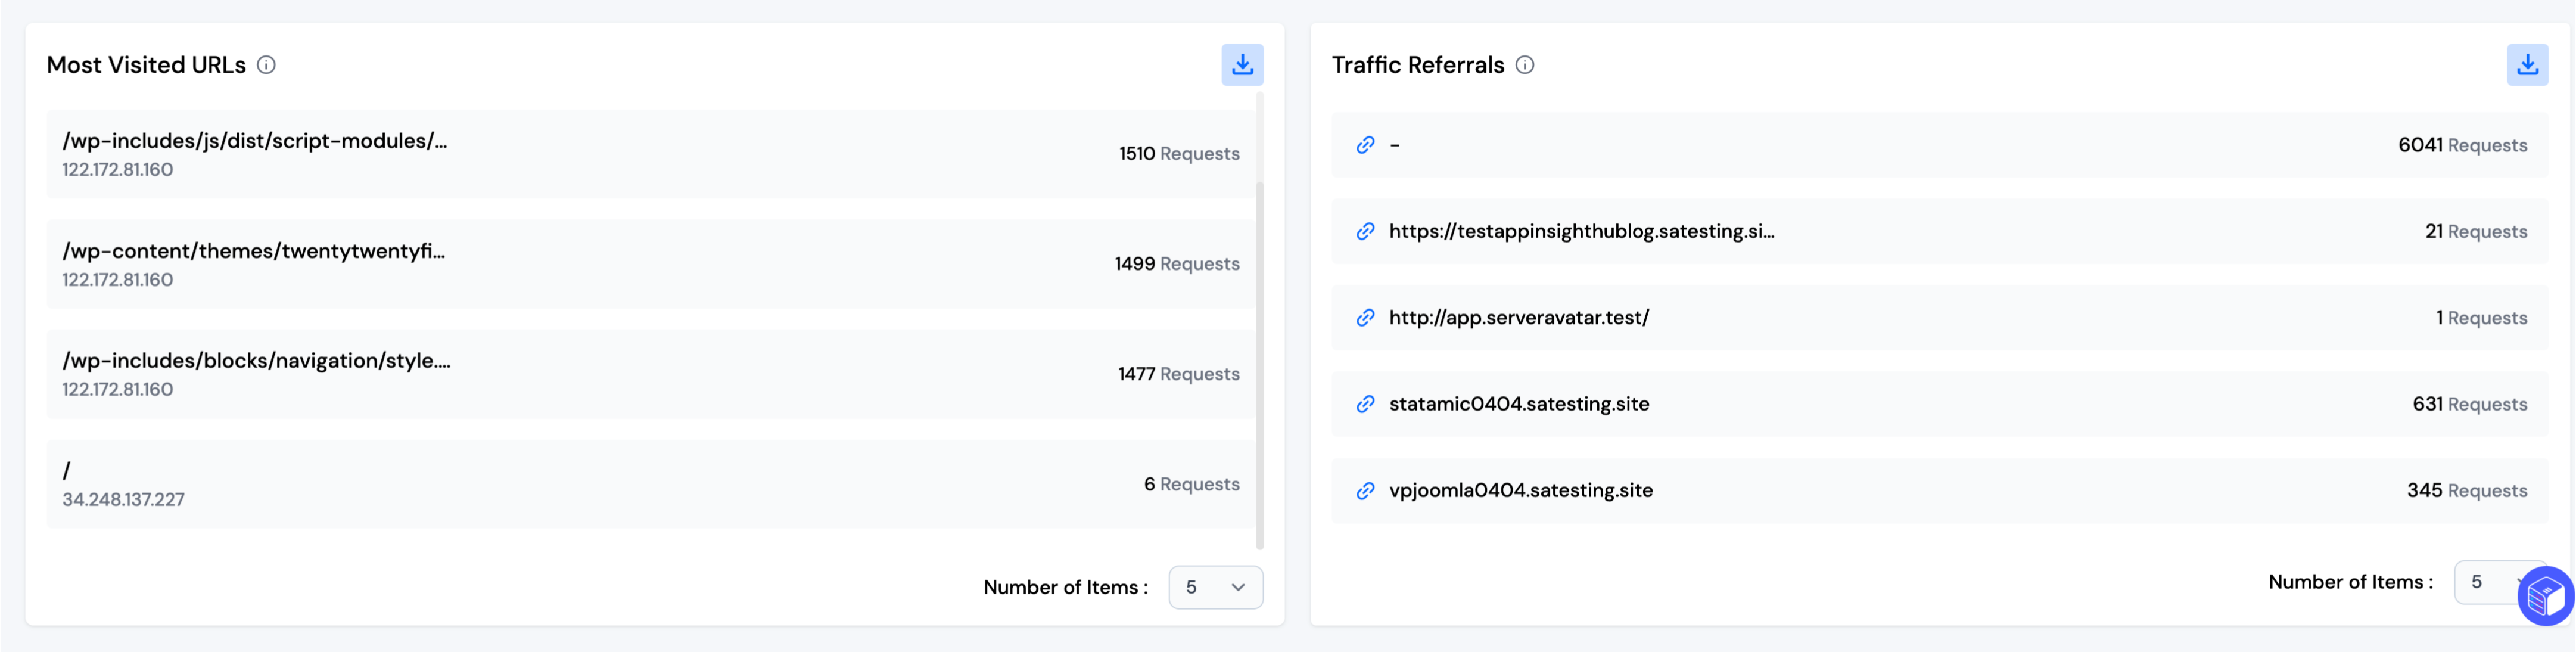Open Number of Items dropdown for URLs

click(1215, 587)
